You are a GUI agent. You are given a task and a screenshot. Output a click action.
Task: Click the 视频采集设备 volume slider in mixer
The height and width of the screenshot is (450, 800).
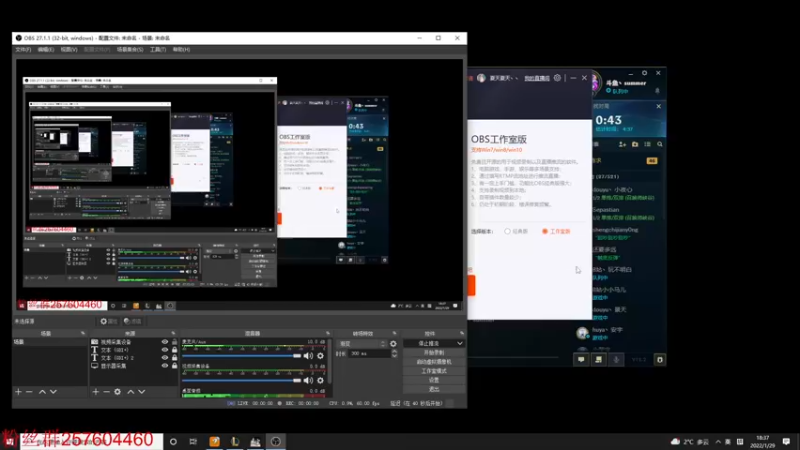241,380
